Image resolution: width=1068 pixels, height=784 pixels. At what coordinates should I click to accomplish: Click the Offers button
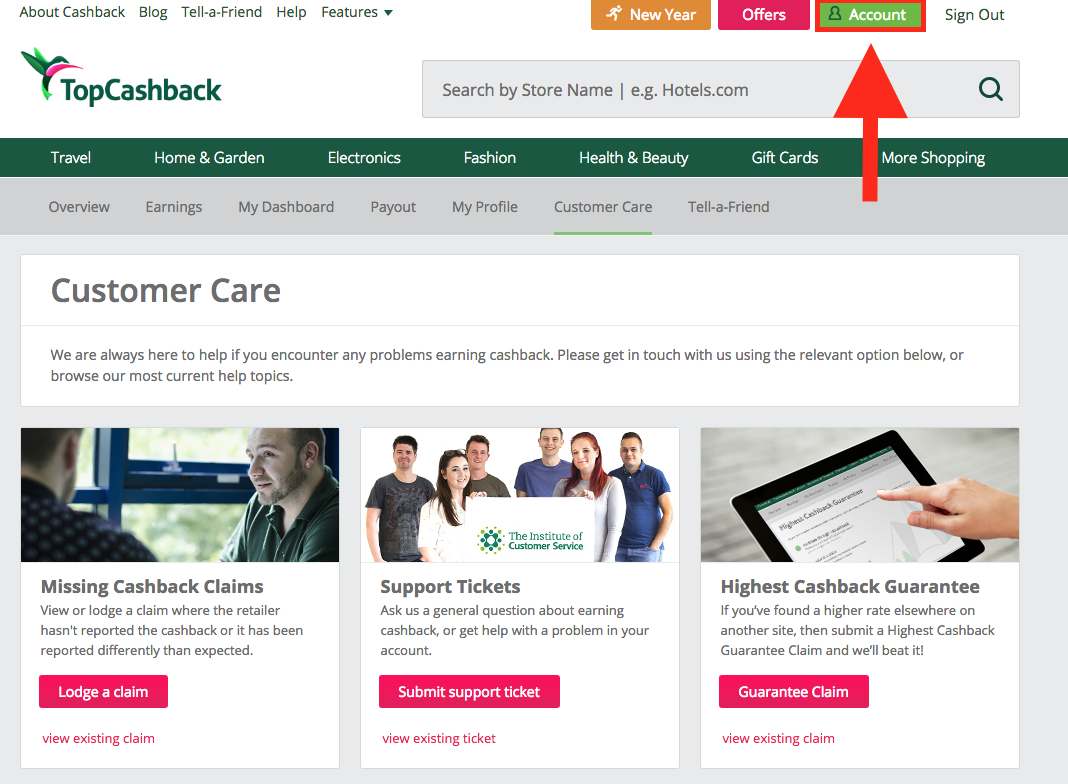pyautogui.click(x=764, y=15)
